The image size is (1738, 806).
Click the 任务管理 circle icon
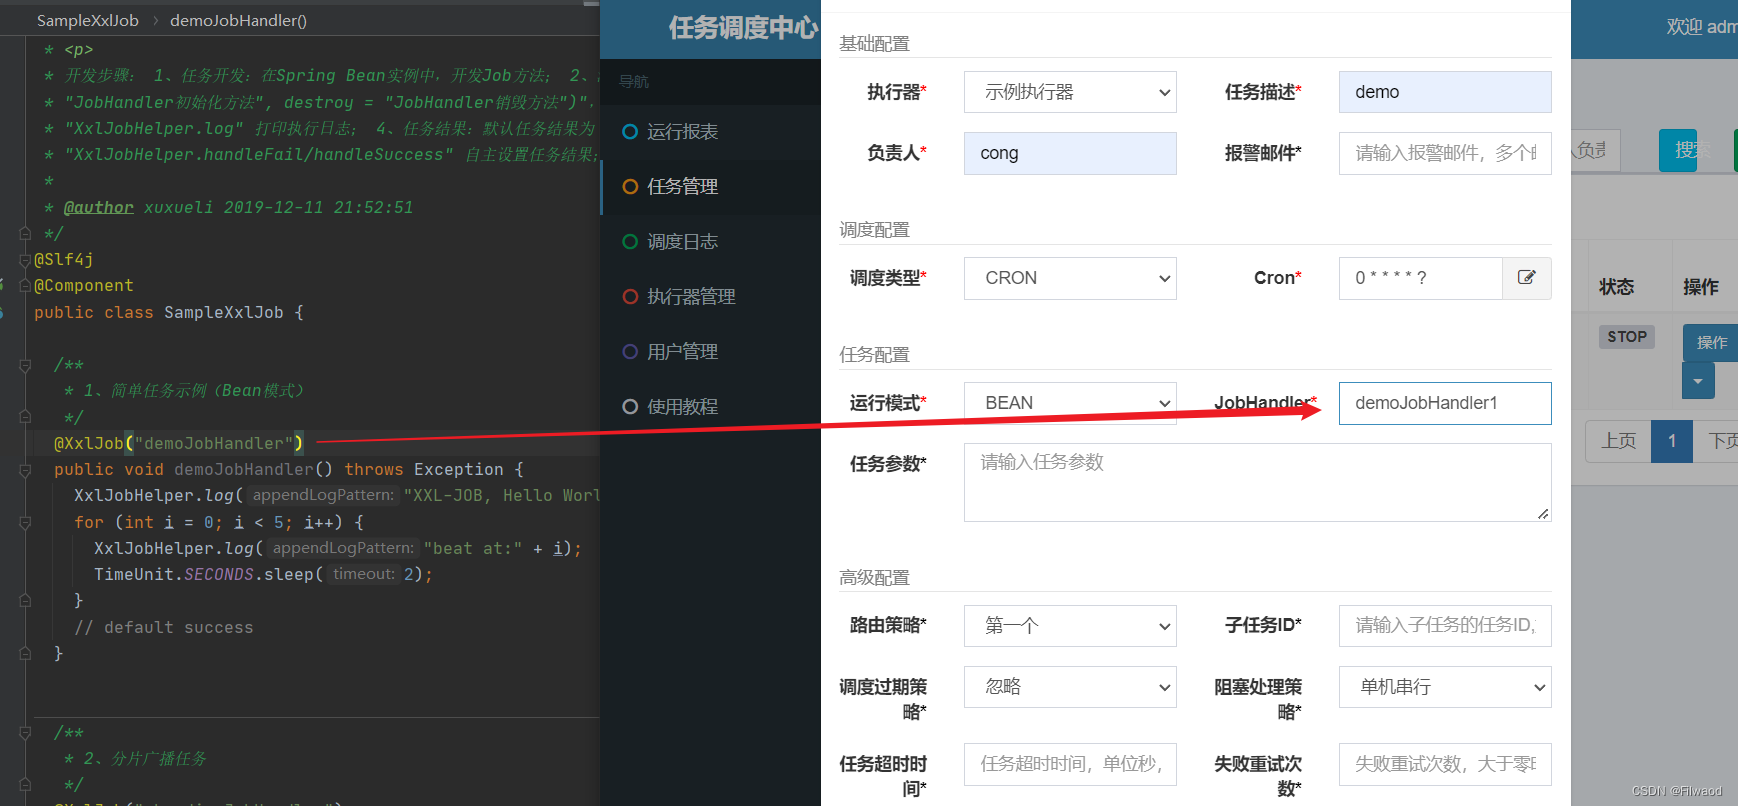tap(630, 186)
